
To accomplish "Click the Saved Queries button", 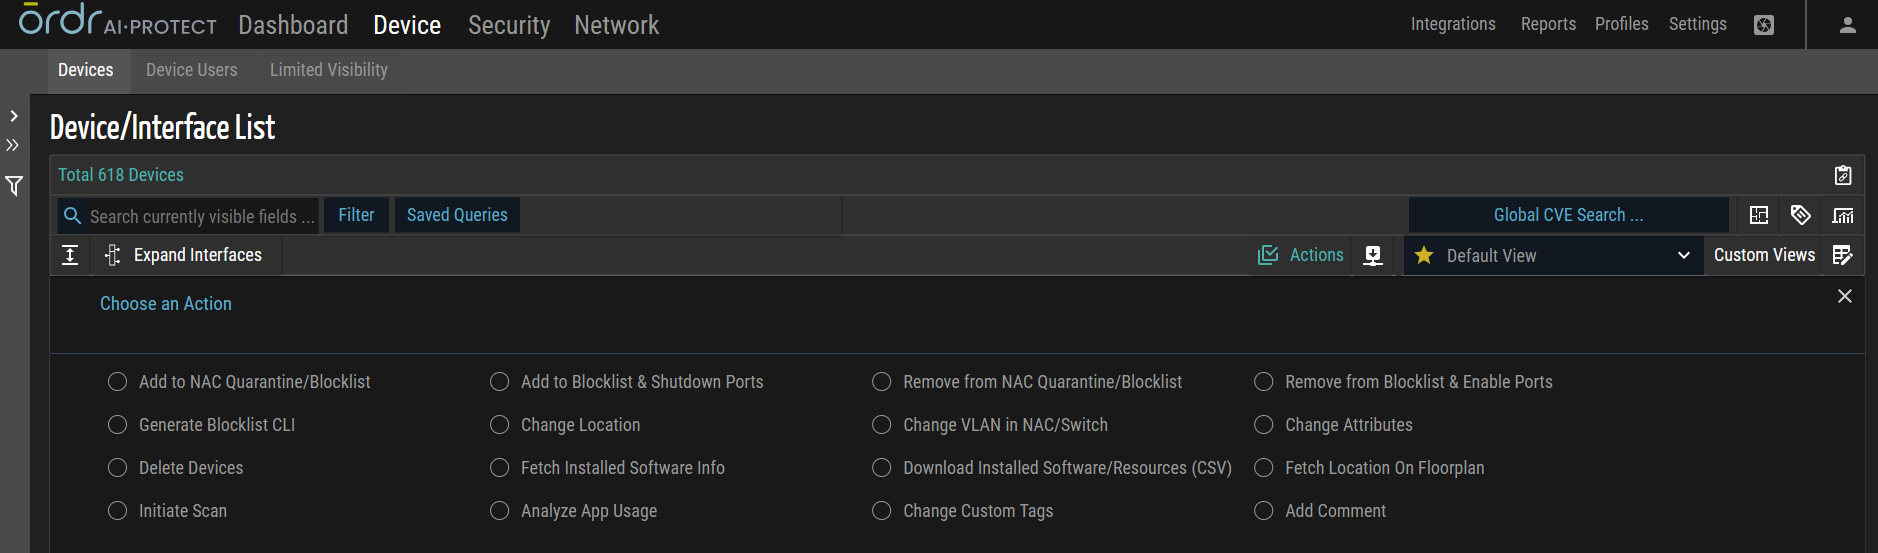I will point(457,215).
